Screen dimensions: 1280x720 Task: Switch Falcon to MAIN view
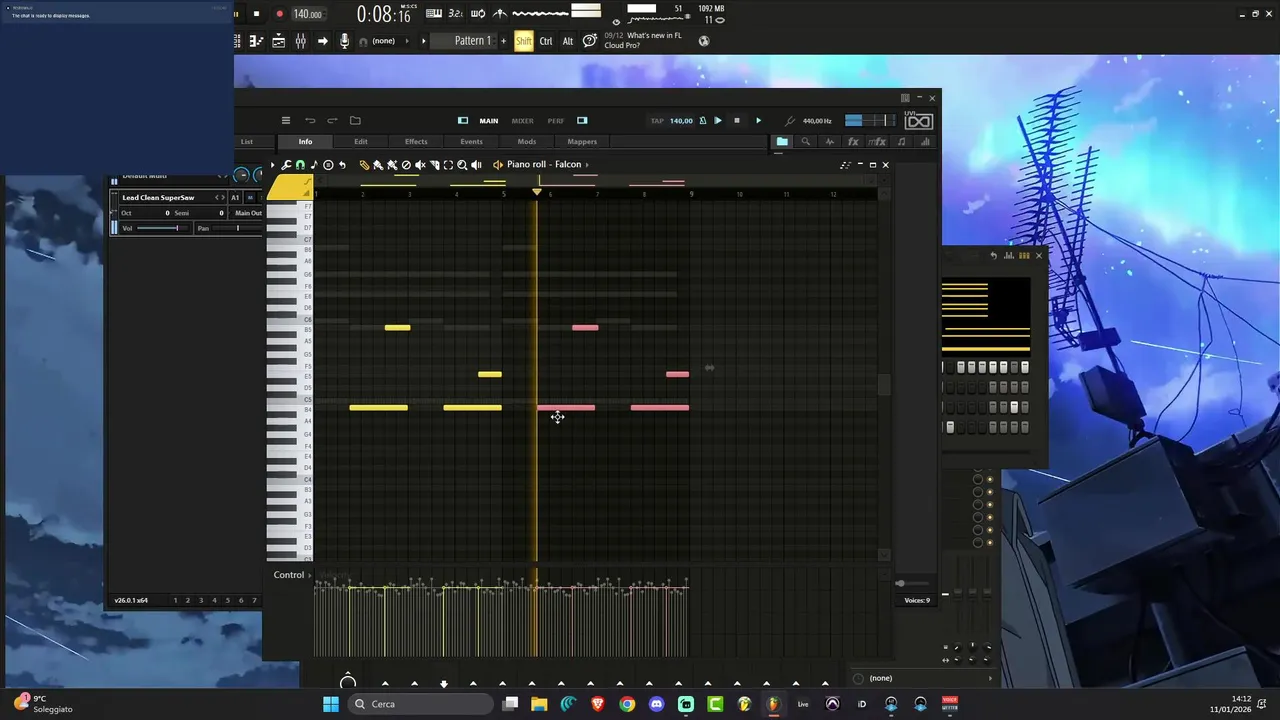point(488,121)
